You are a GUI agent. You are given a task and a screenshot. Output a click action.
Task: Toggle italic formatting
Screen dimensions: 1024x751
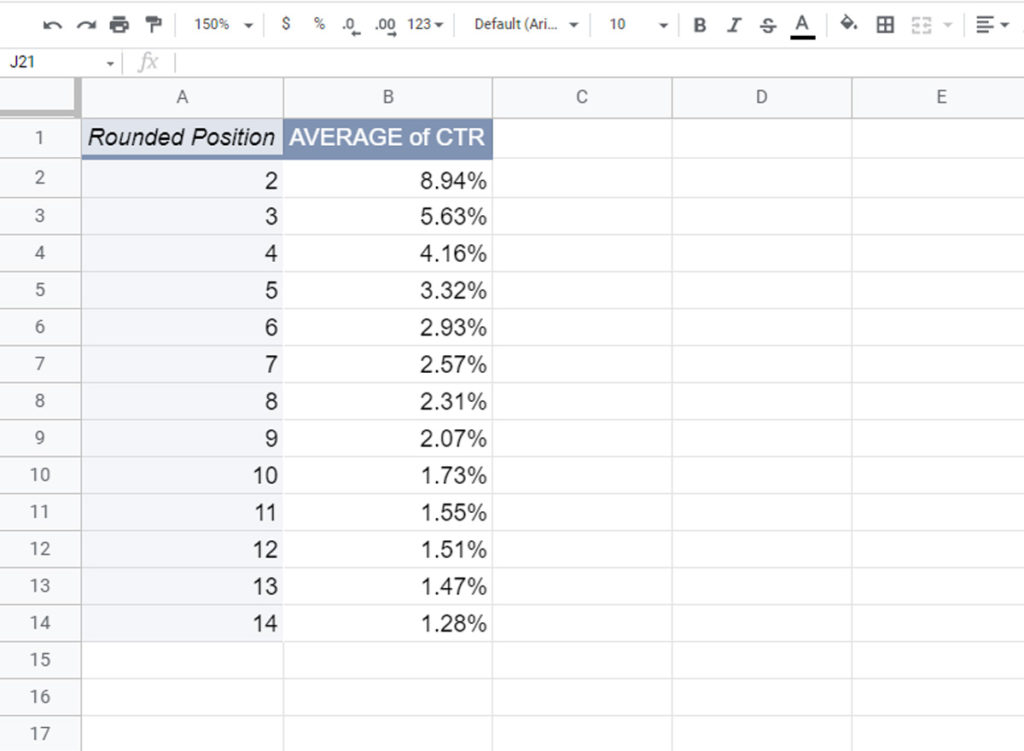pos(733,24)
